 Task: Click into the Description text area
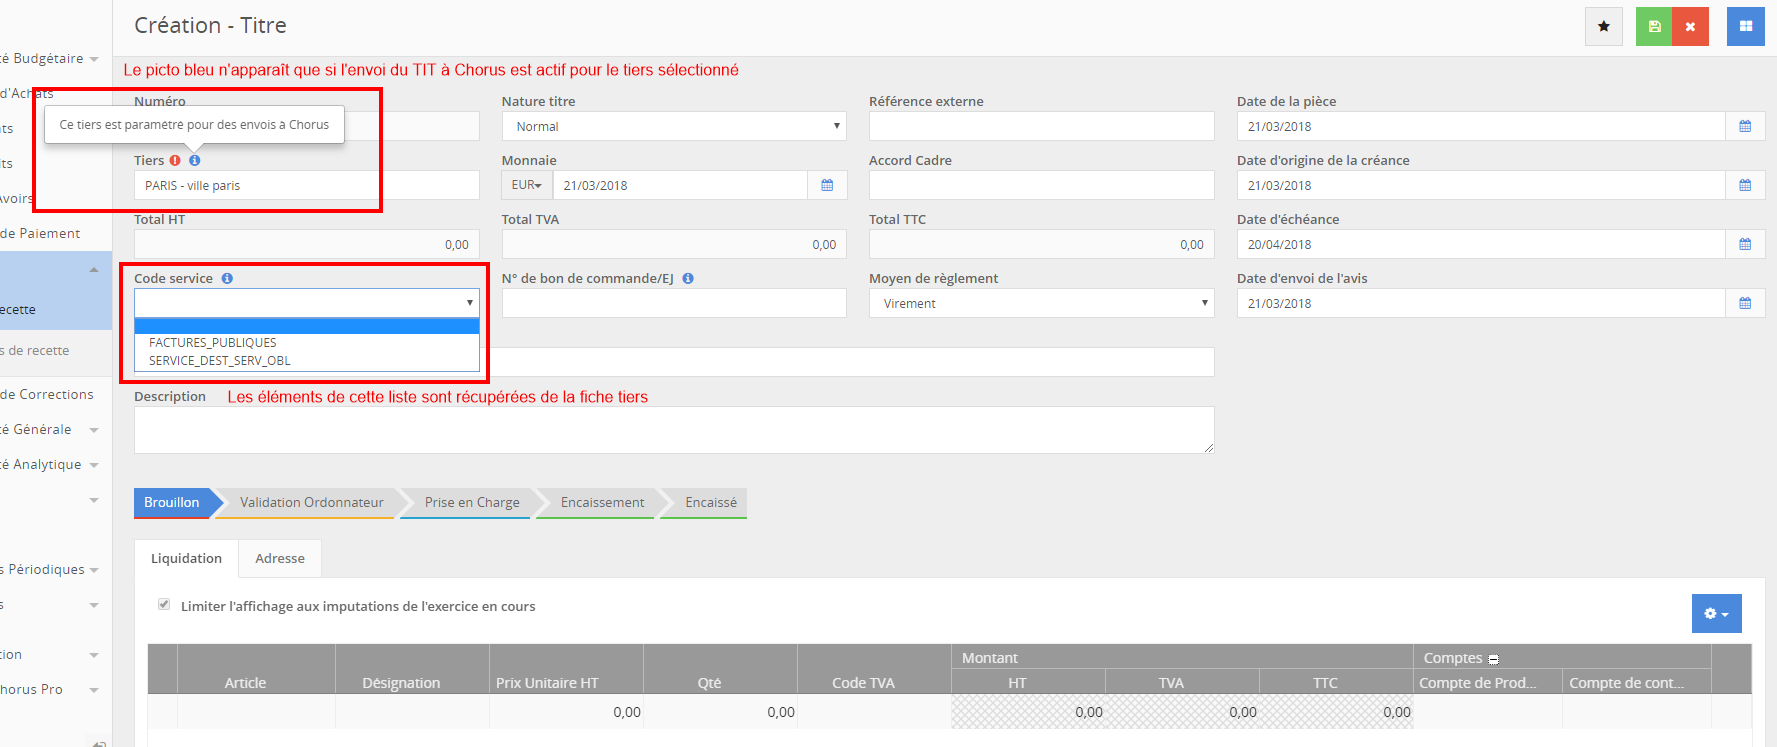click(x=673, y=430)
